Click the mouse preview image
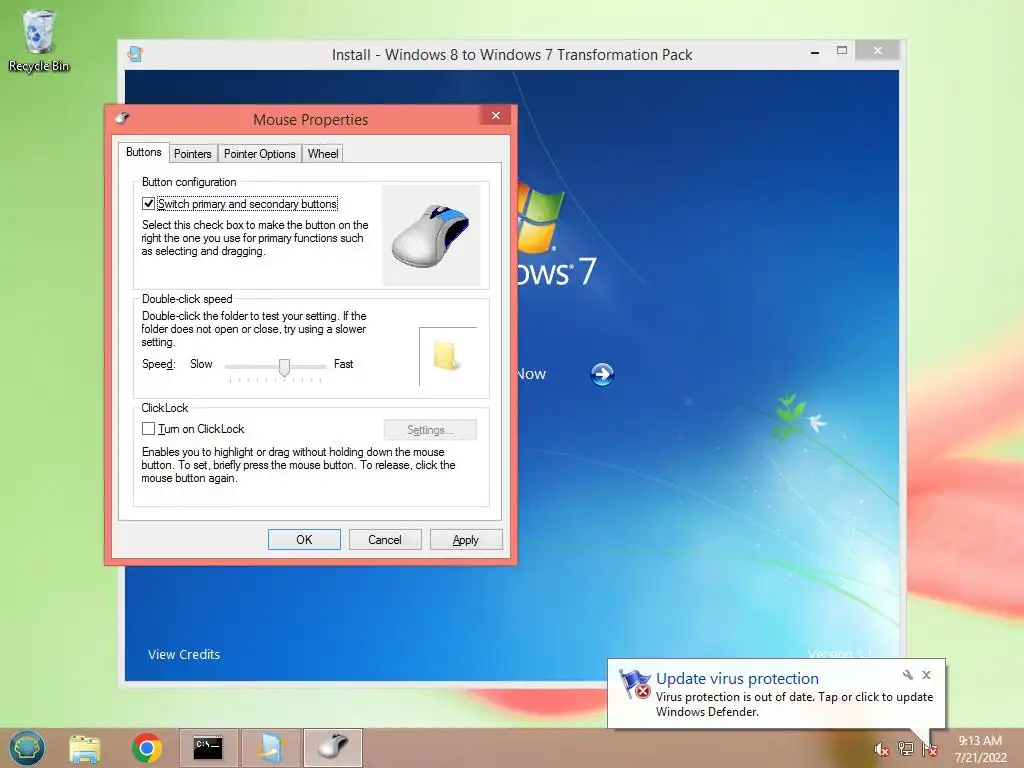This screenshot has width=1024, height=768. click(431, 235)
